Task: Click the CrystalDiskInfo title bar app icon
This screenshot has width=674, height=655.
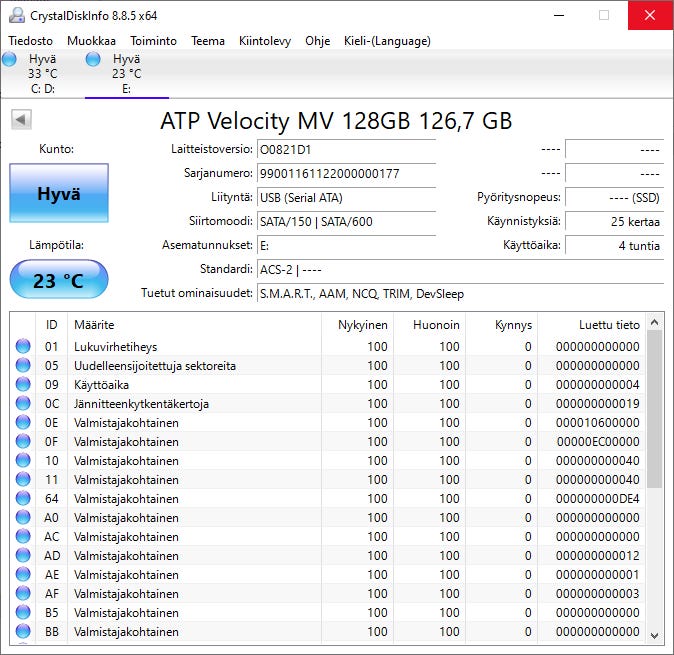Action: pyautogui.click(x=16, y=15)
